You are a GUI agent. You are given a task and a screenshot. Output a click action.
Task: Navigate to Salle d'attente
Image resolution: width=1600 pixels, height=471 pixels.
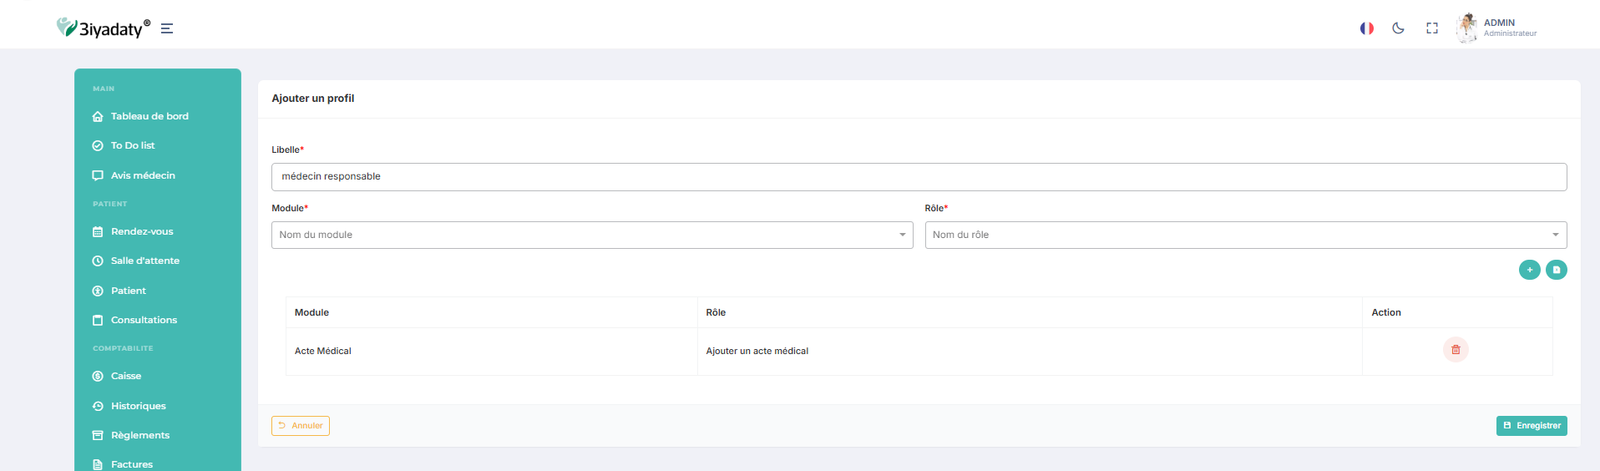pos(145,261)
